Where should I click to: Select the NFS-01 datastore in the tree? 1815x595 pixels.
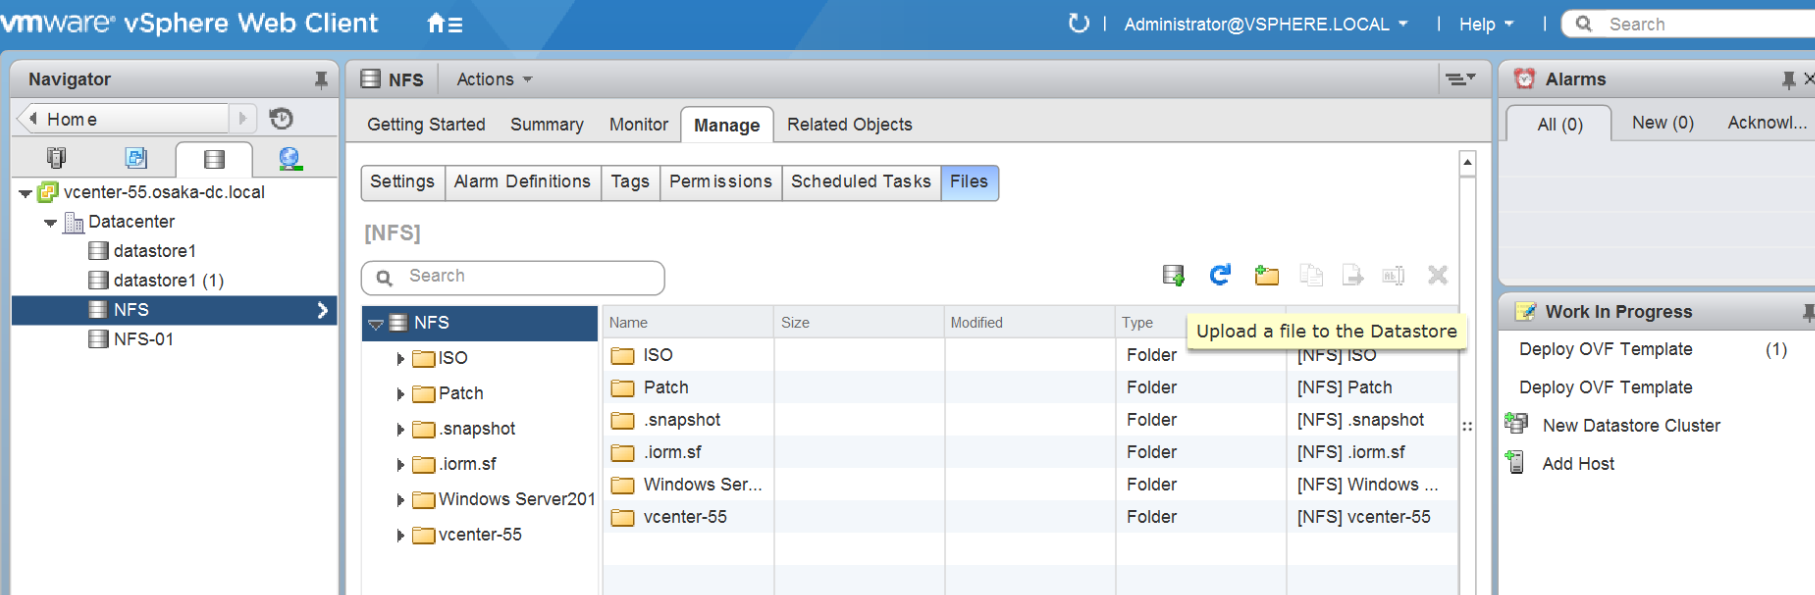143,339
